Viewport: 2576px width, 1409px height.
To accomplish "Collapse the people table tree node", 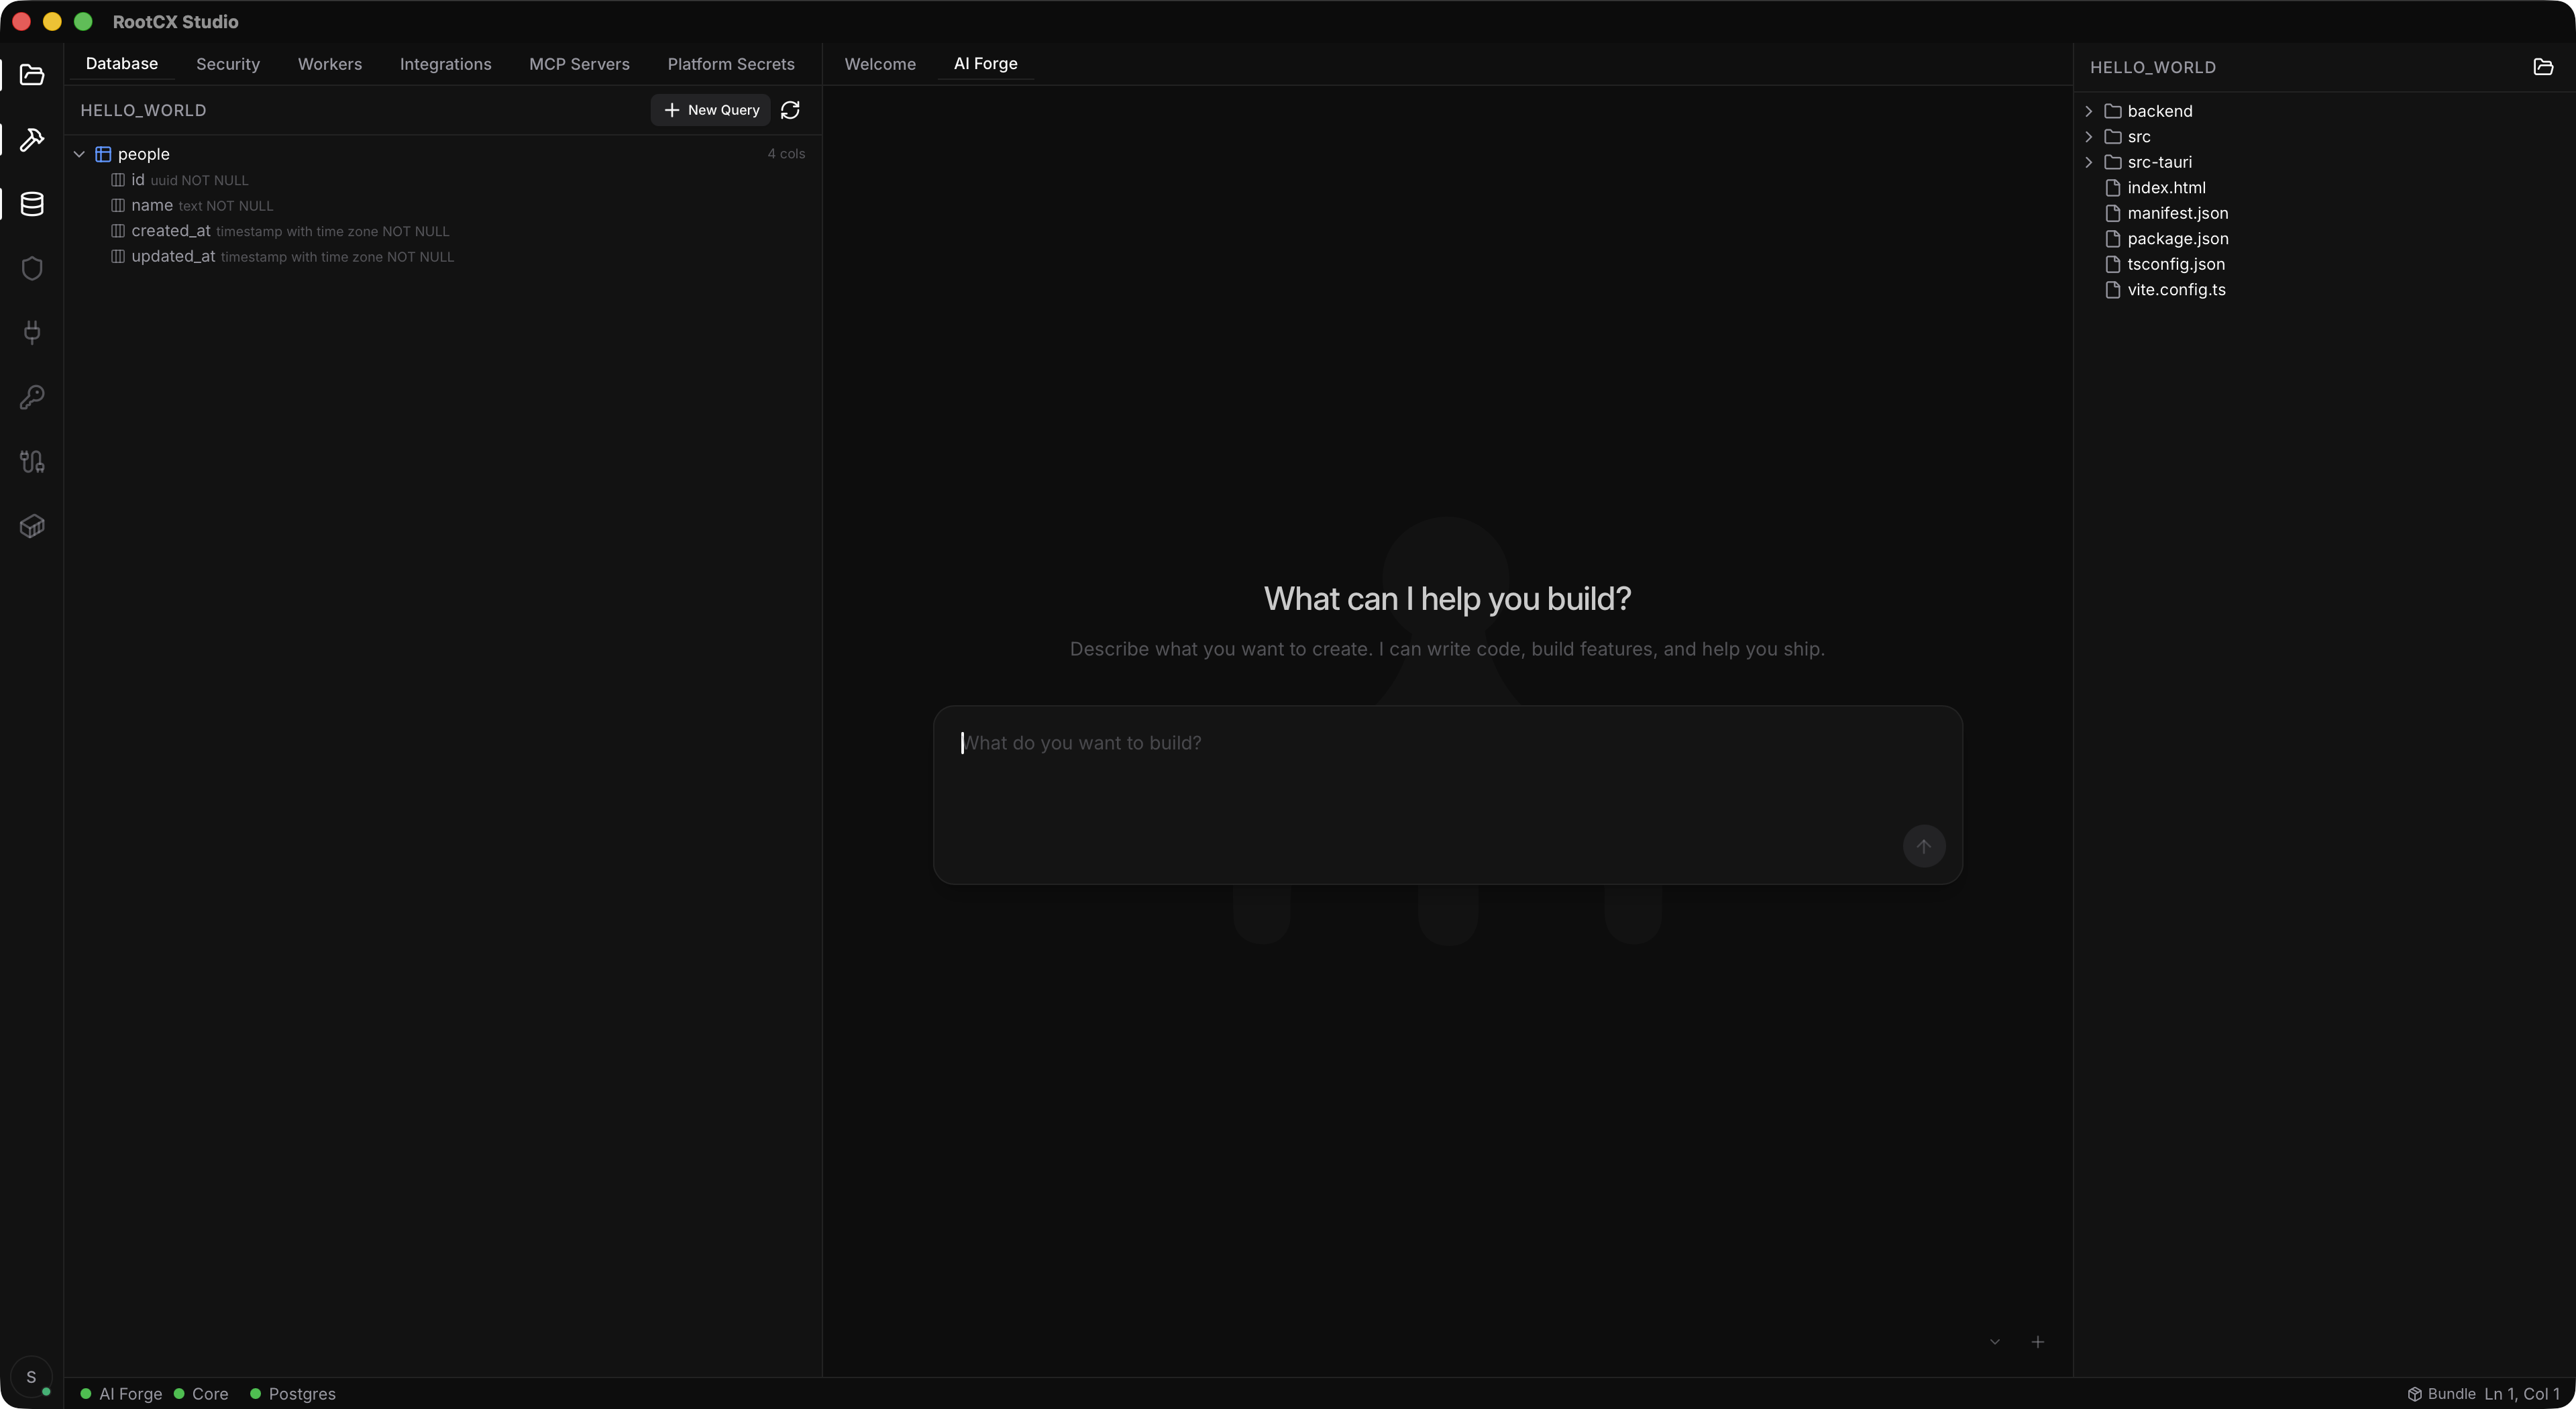I will tap(79, 154).
